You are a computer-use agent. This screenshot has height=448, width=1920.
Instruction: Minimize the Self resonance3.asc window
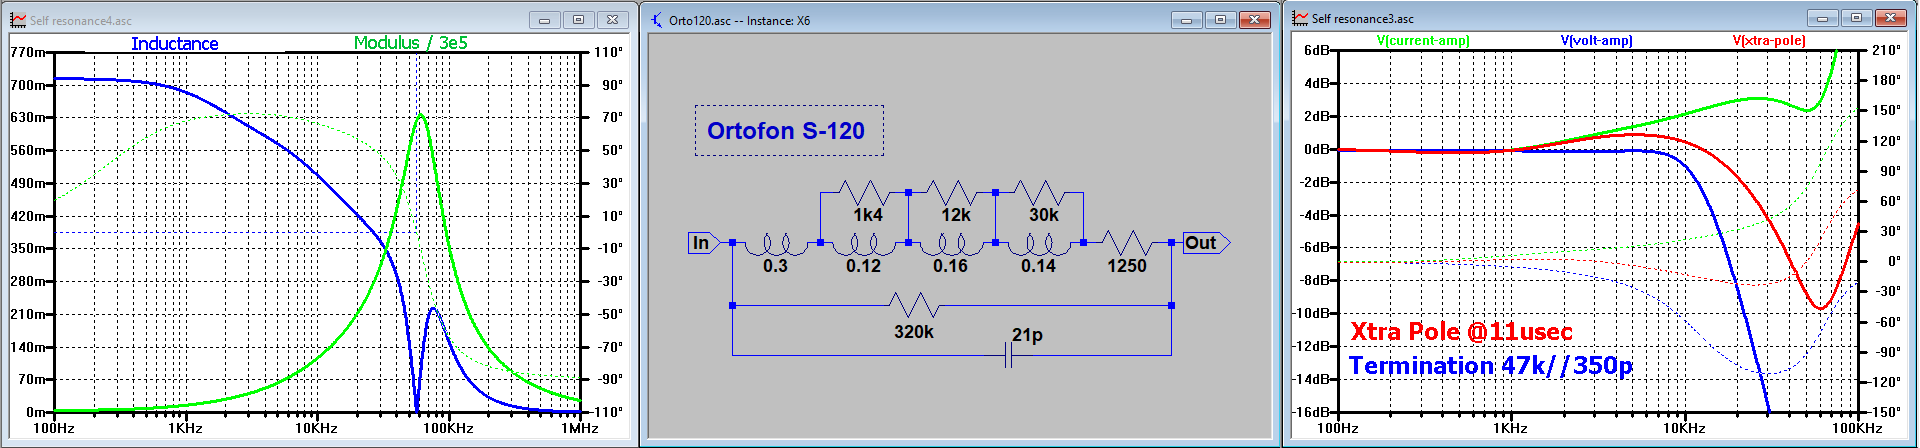[1823, 18]
